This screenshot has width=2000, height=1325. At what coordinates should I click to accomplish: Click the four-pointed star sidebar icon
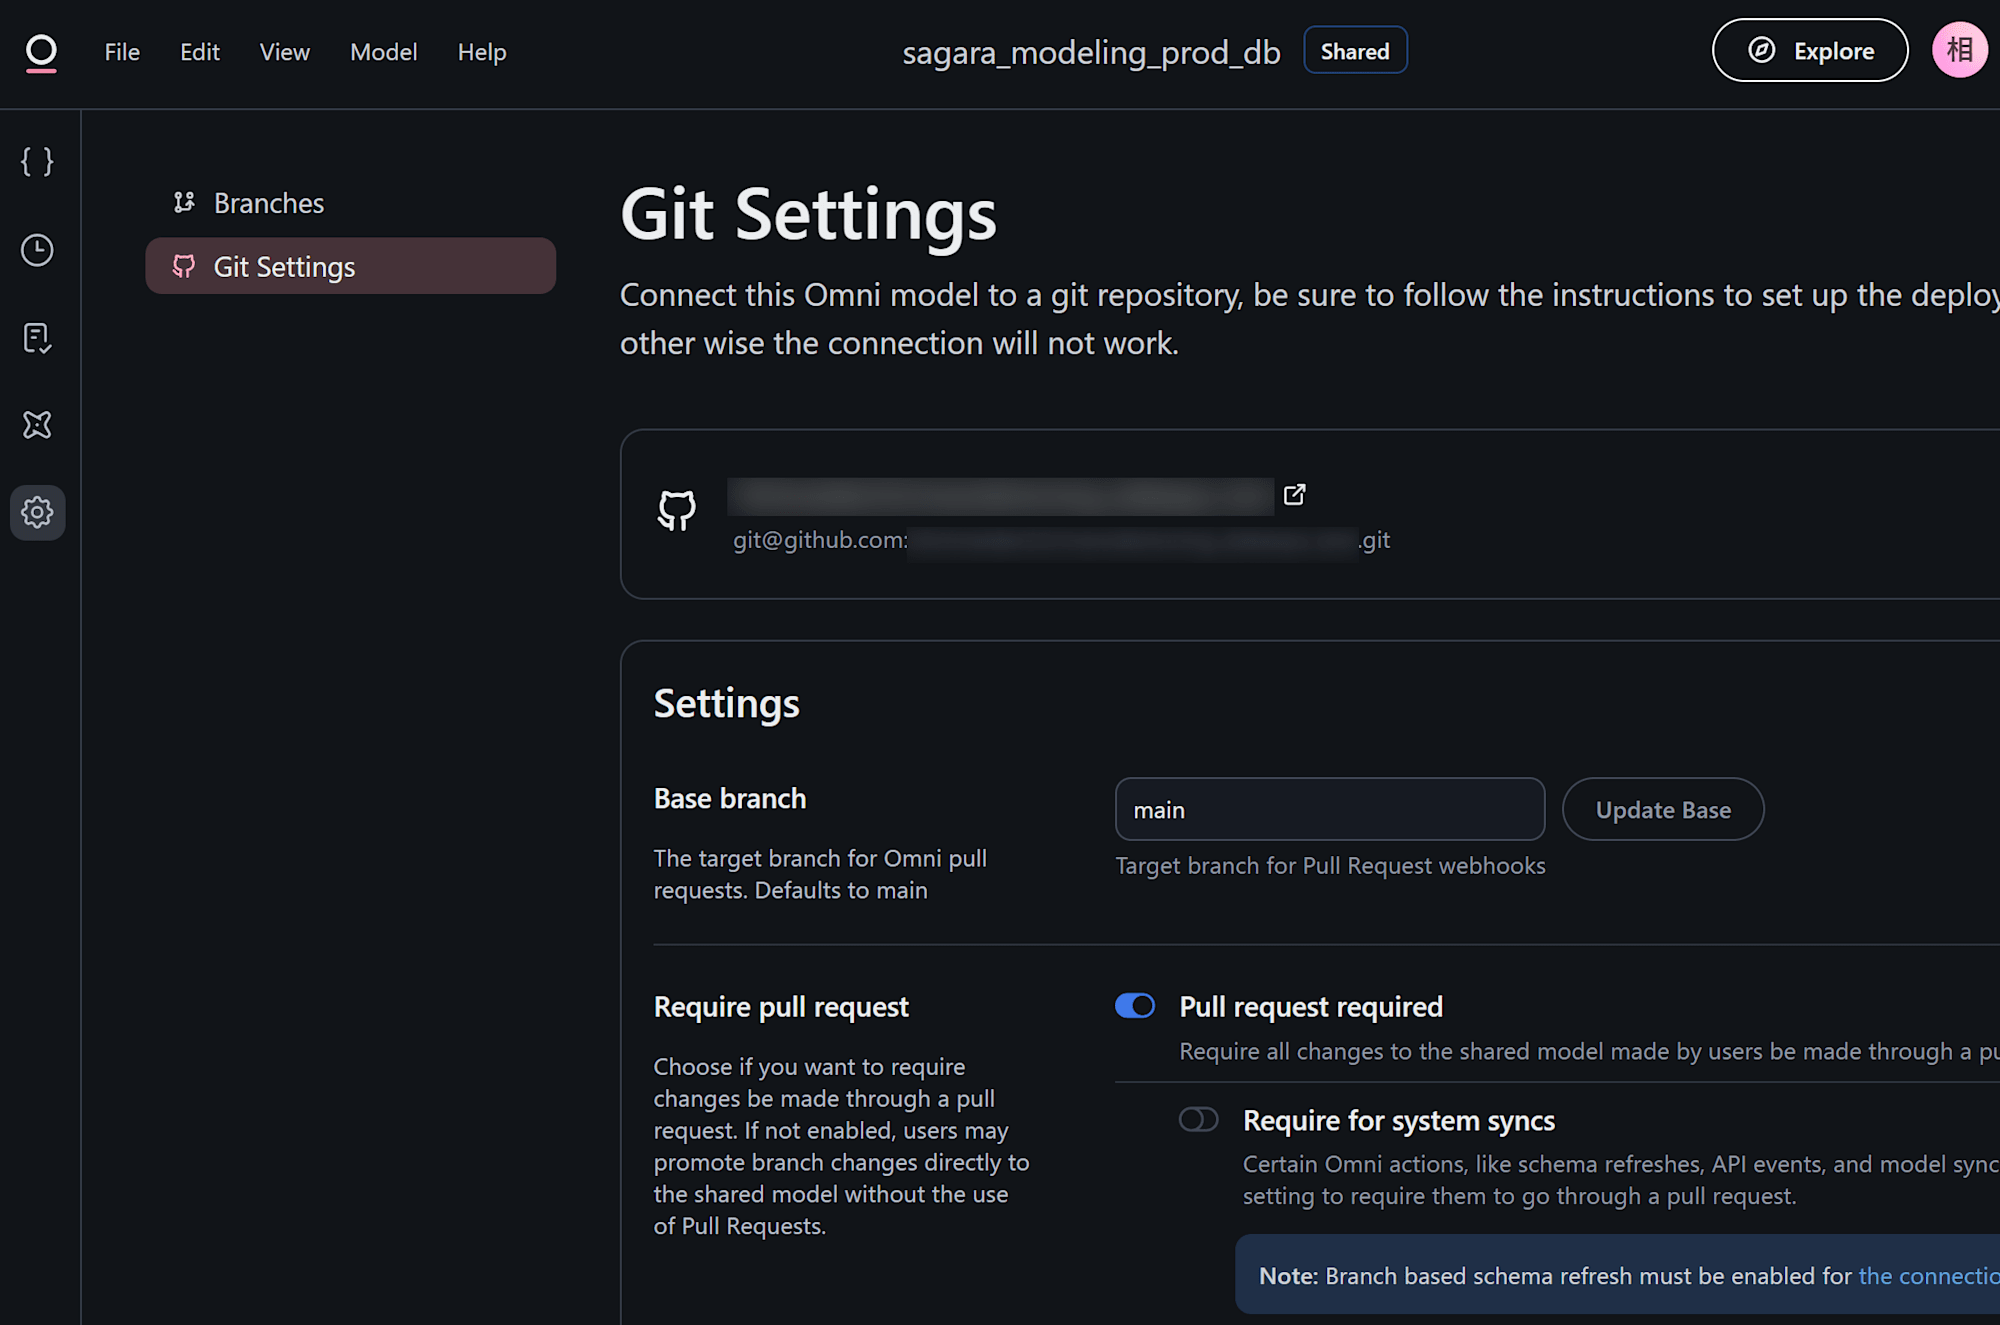[x=37, y=425]
